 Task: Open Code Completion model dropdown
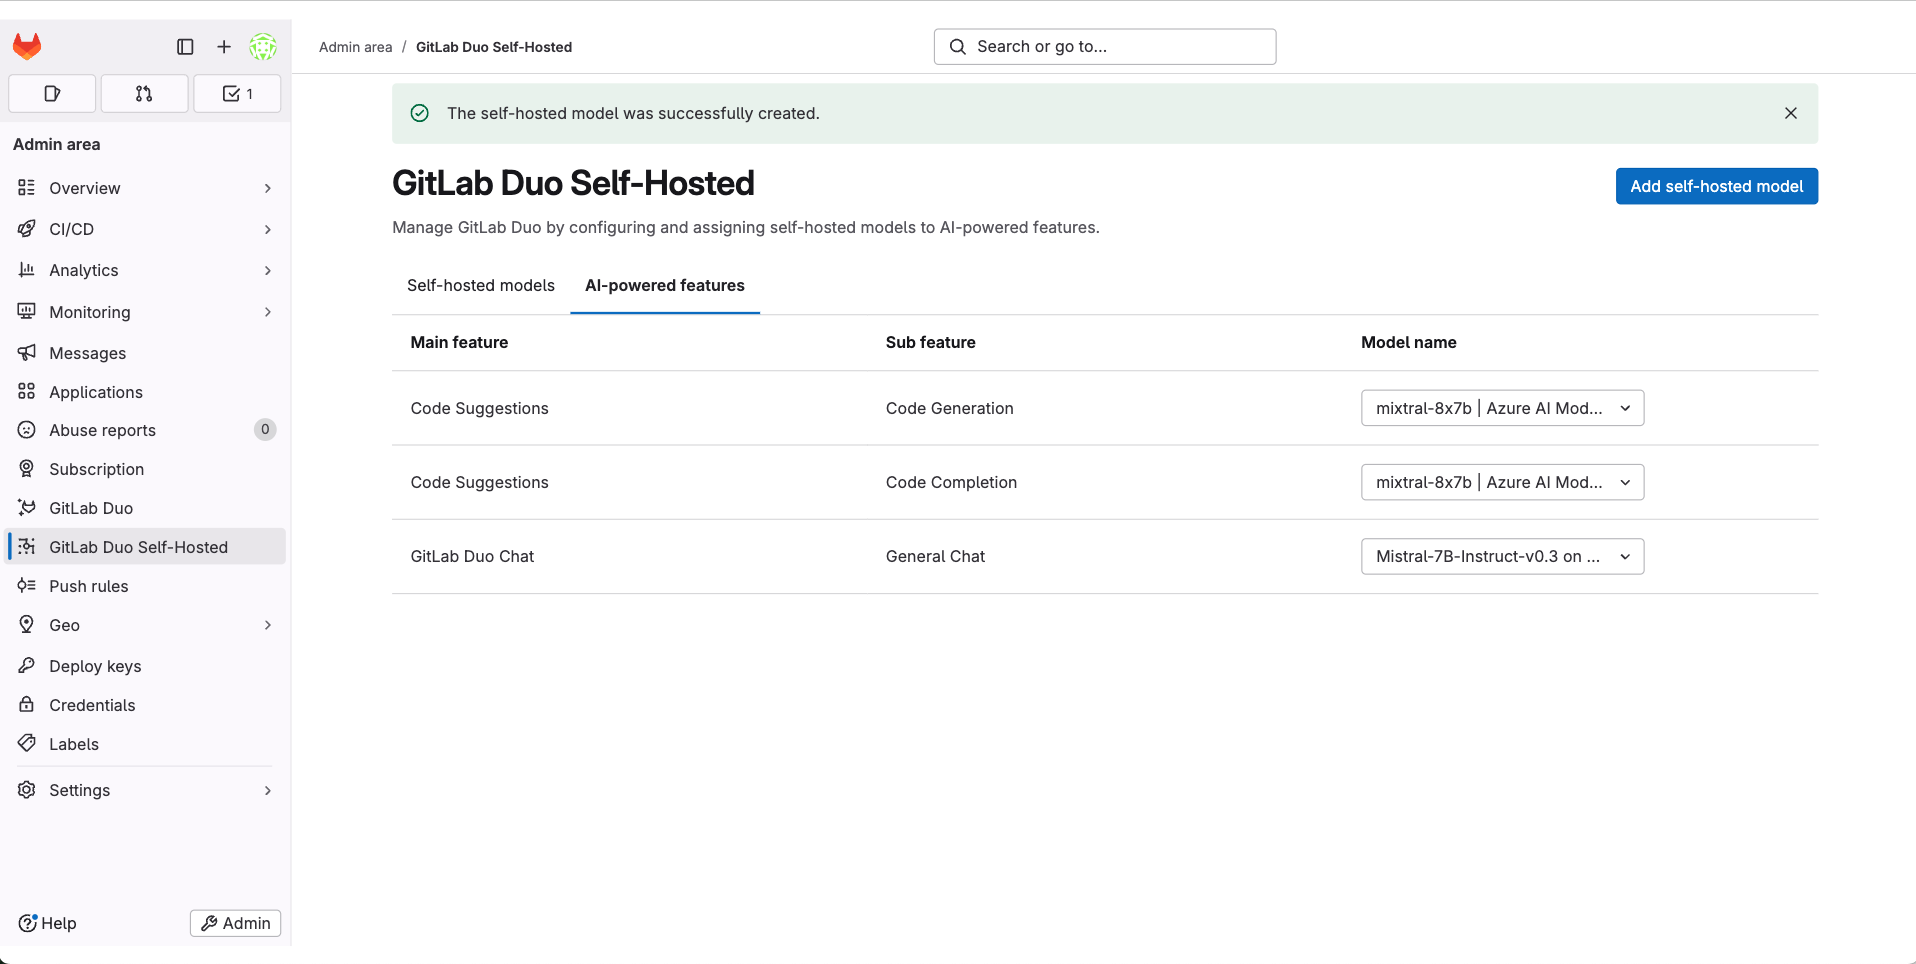click(1502, 482)
